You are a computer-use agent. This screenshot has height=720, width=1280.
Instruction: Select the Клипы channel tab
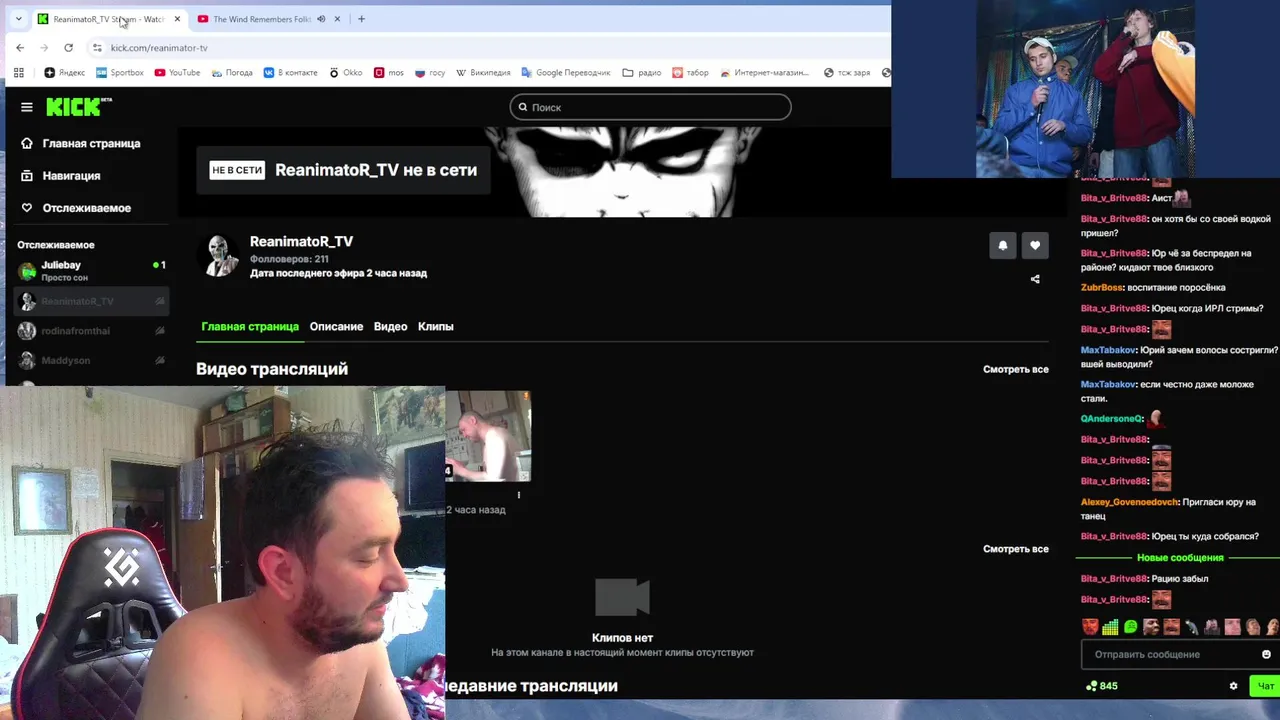tap(435, 327)
